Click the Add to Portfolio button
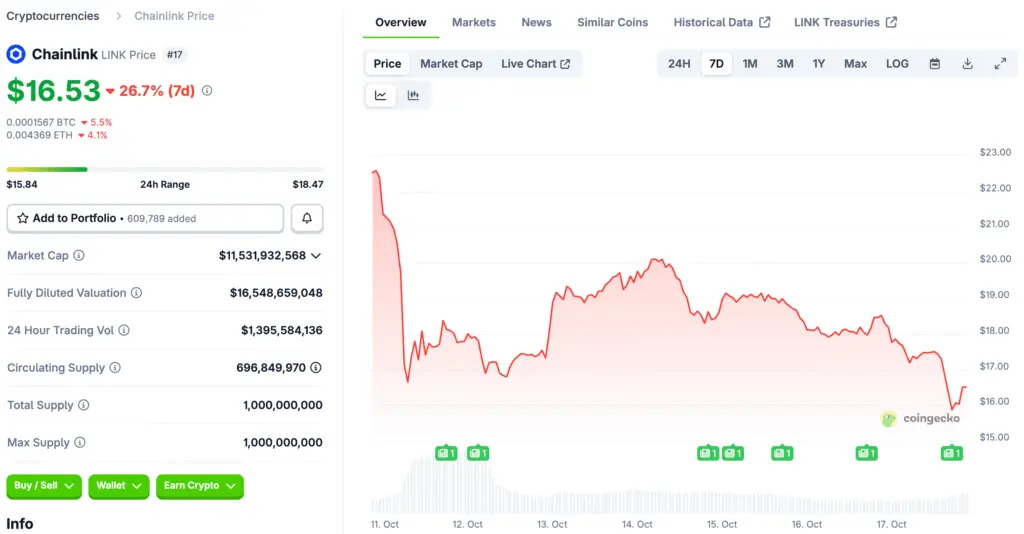 145,218
